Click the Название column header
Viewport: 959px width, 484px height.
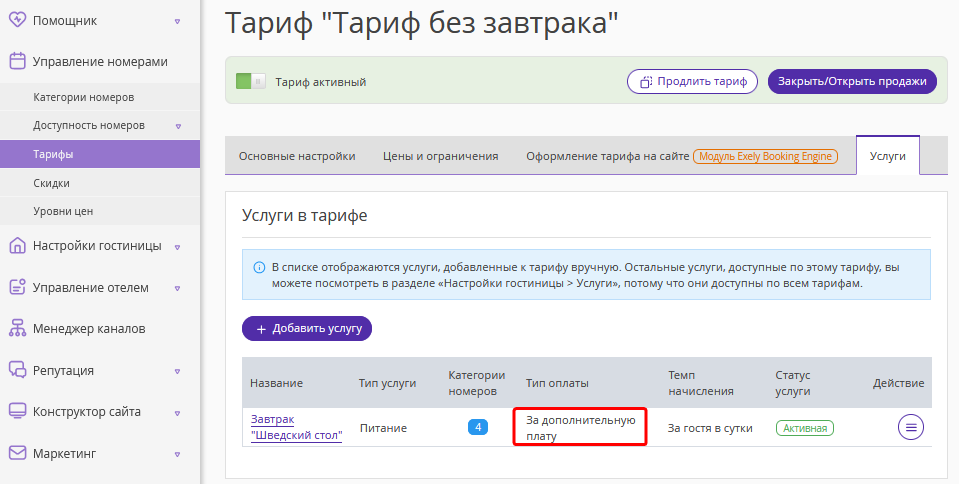pos(276,383)
